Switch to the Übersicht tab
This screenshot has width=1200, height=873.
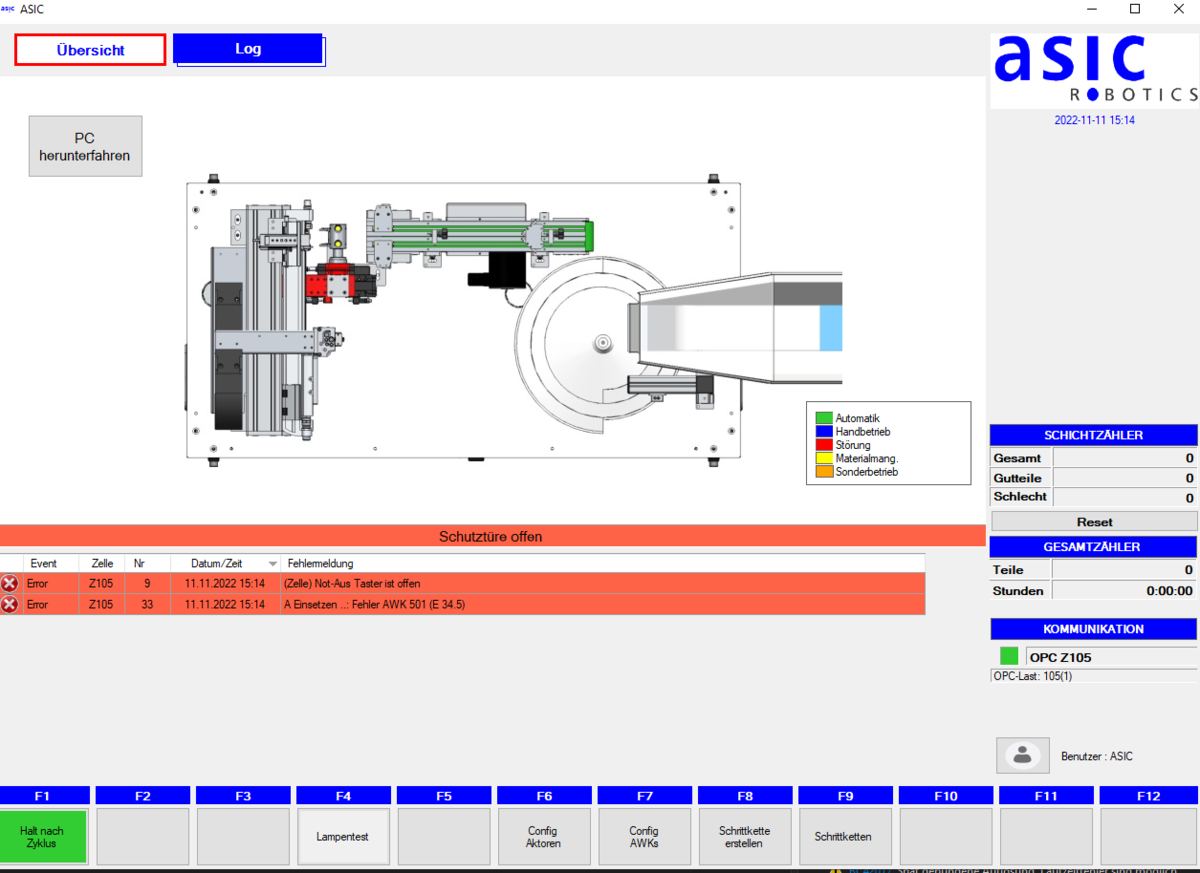click(x=90, y=50)
